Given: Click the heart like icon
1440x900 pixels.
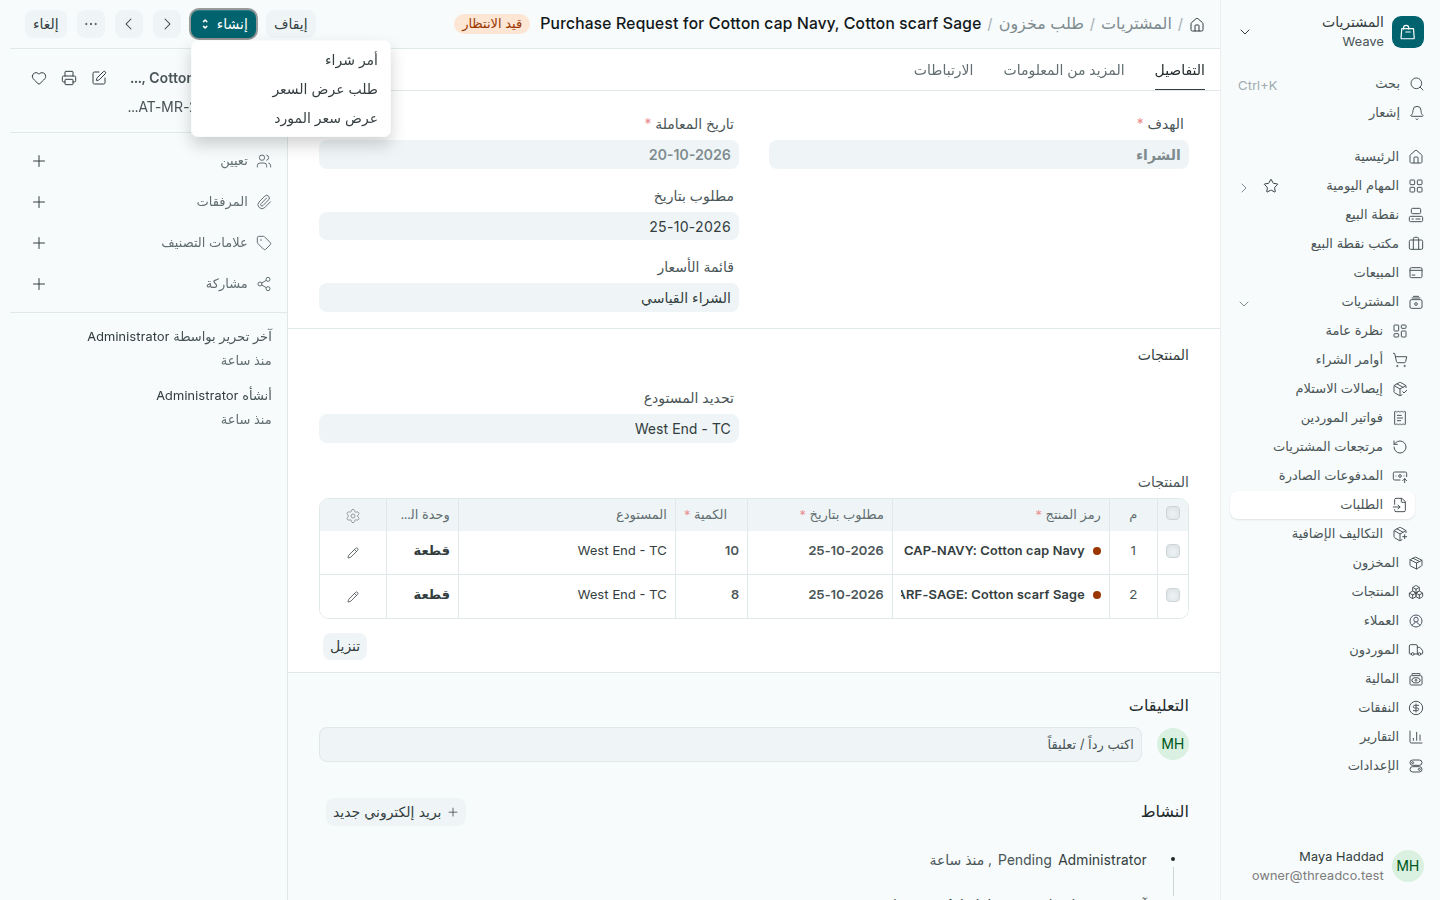Looking at the screenshot, I should coord(39,78).
